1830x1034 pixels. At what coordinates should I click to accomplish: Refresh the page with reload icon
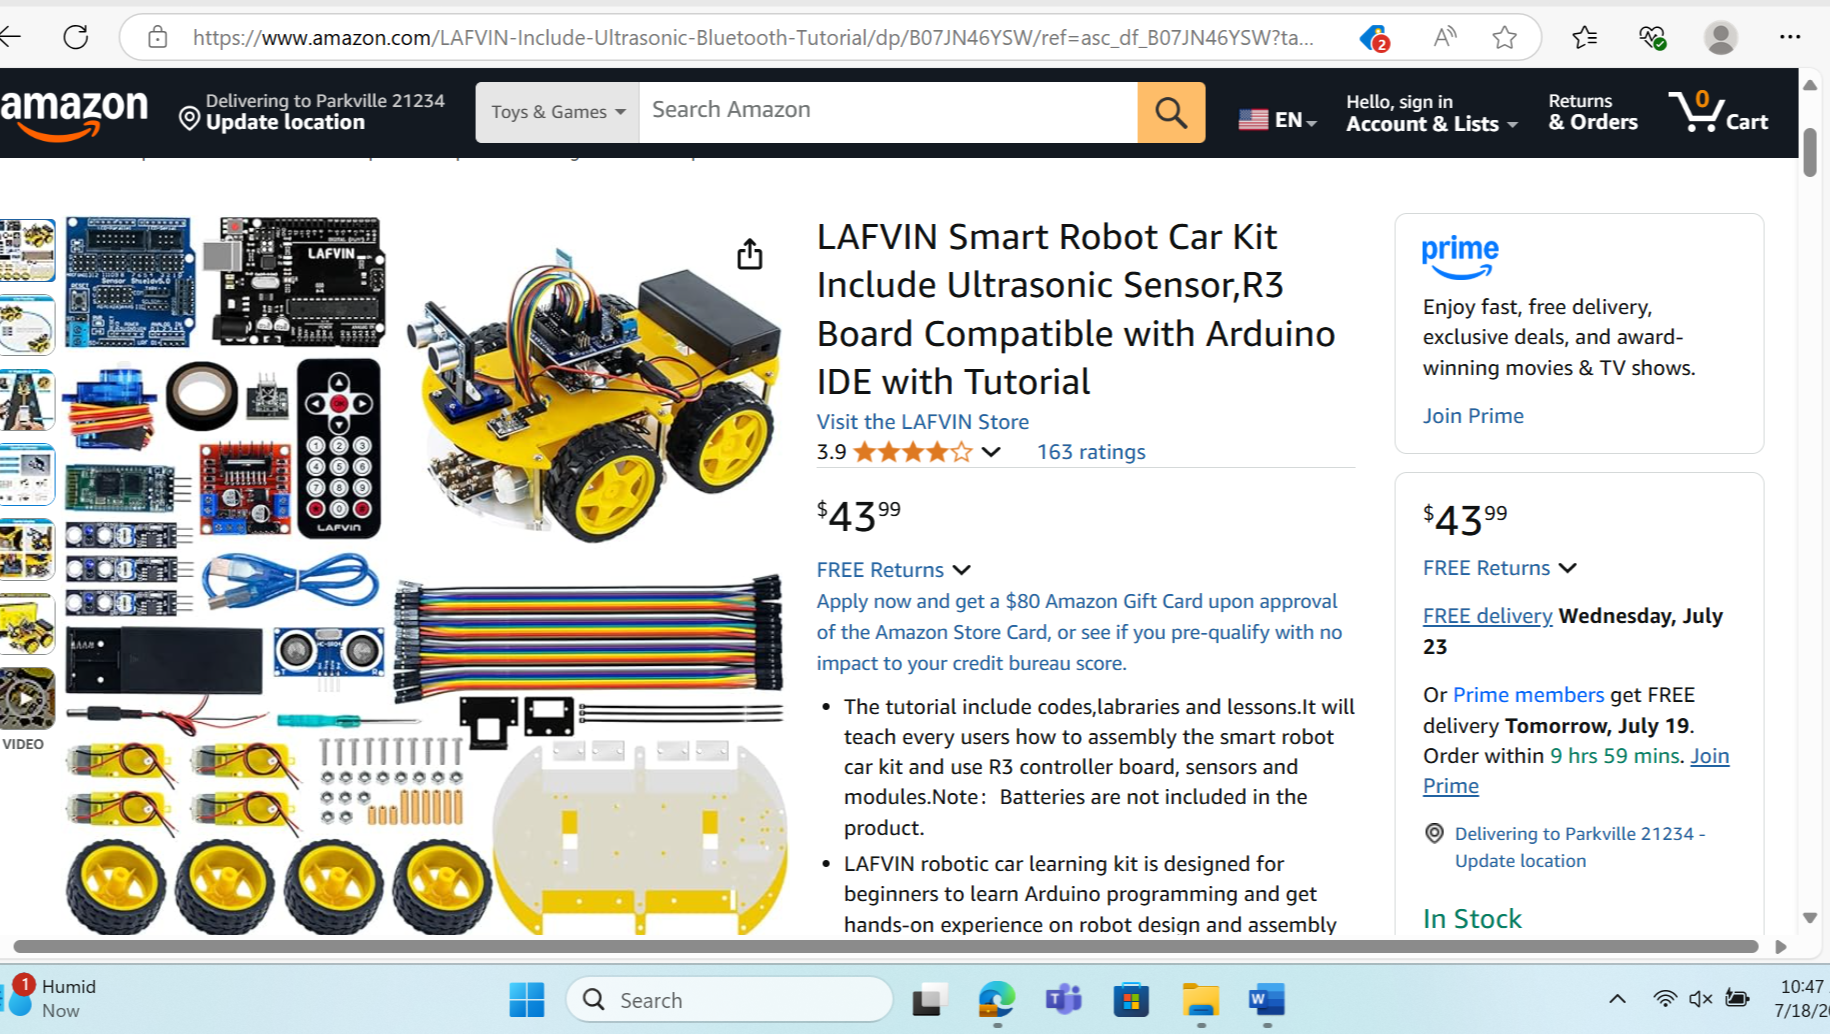[76, 37]
